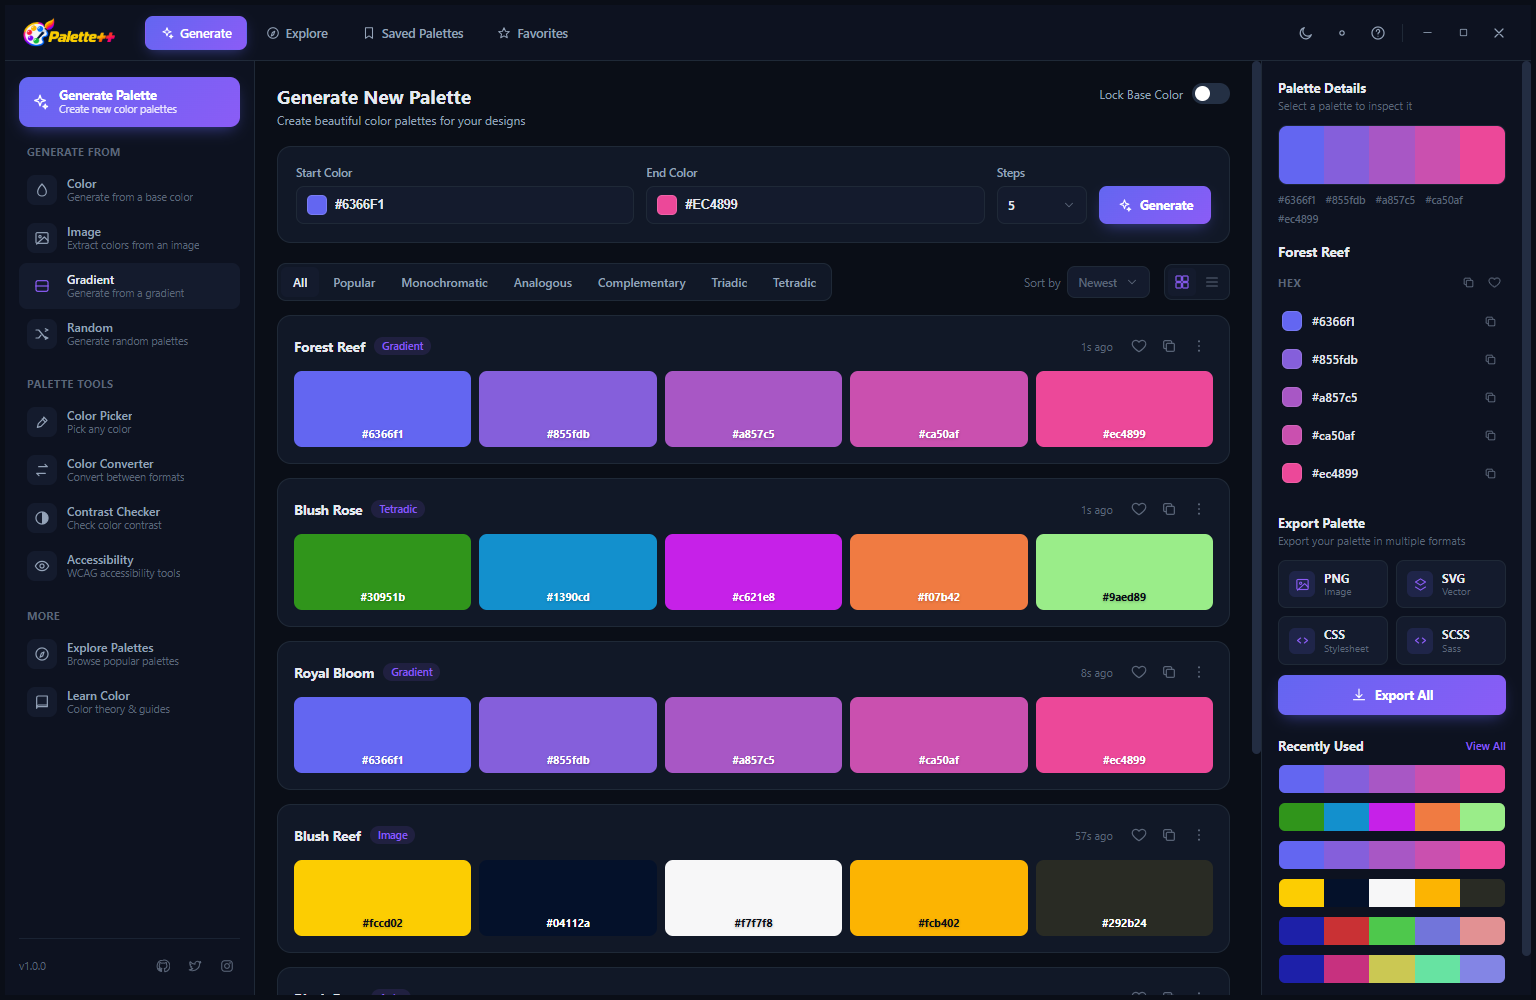The image size is (1536, 1000).
Task: Click the End Color hex field
Action: click(815, 205)
